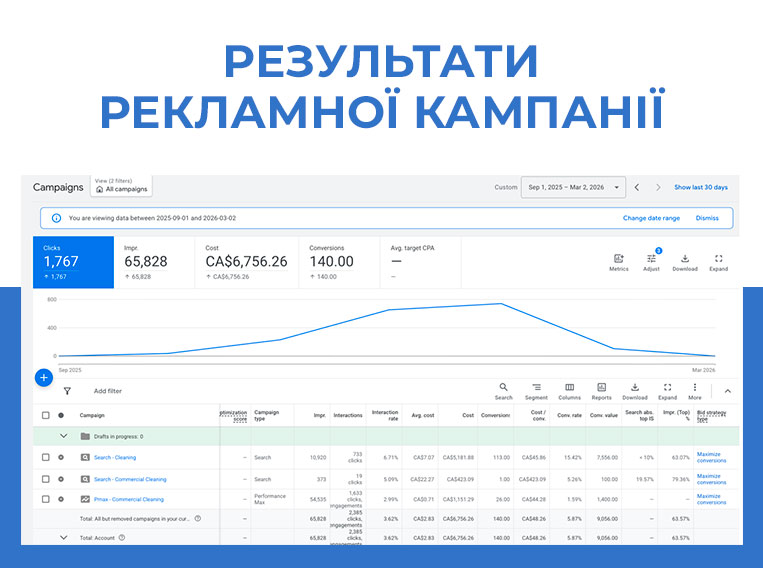Click the 15.42% conversion rate cell
Image resolution: width=763 pixels, height=568 pixels.
[x=572, y=458]
